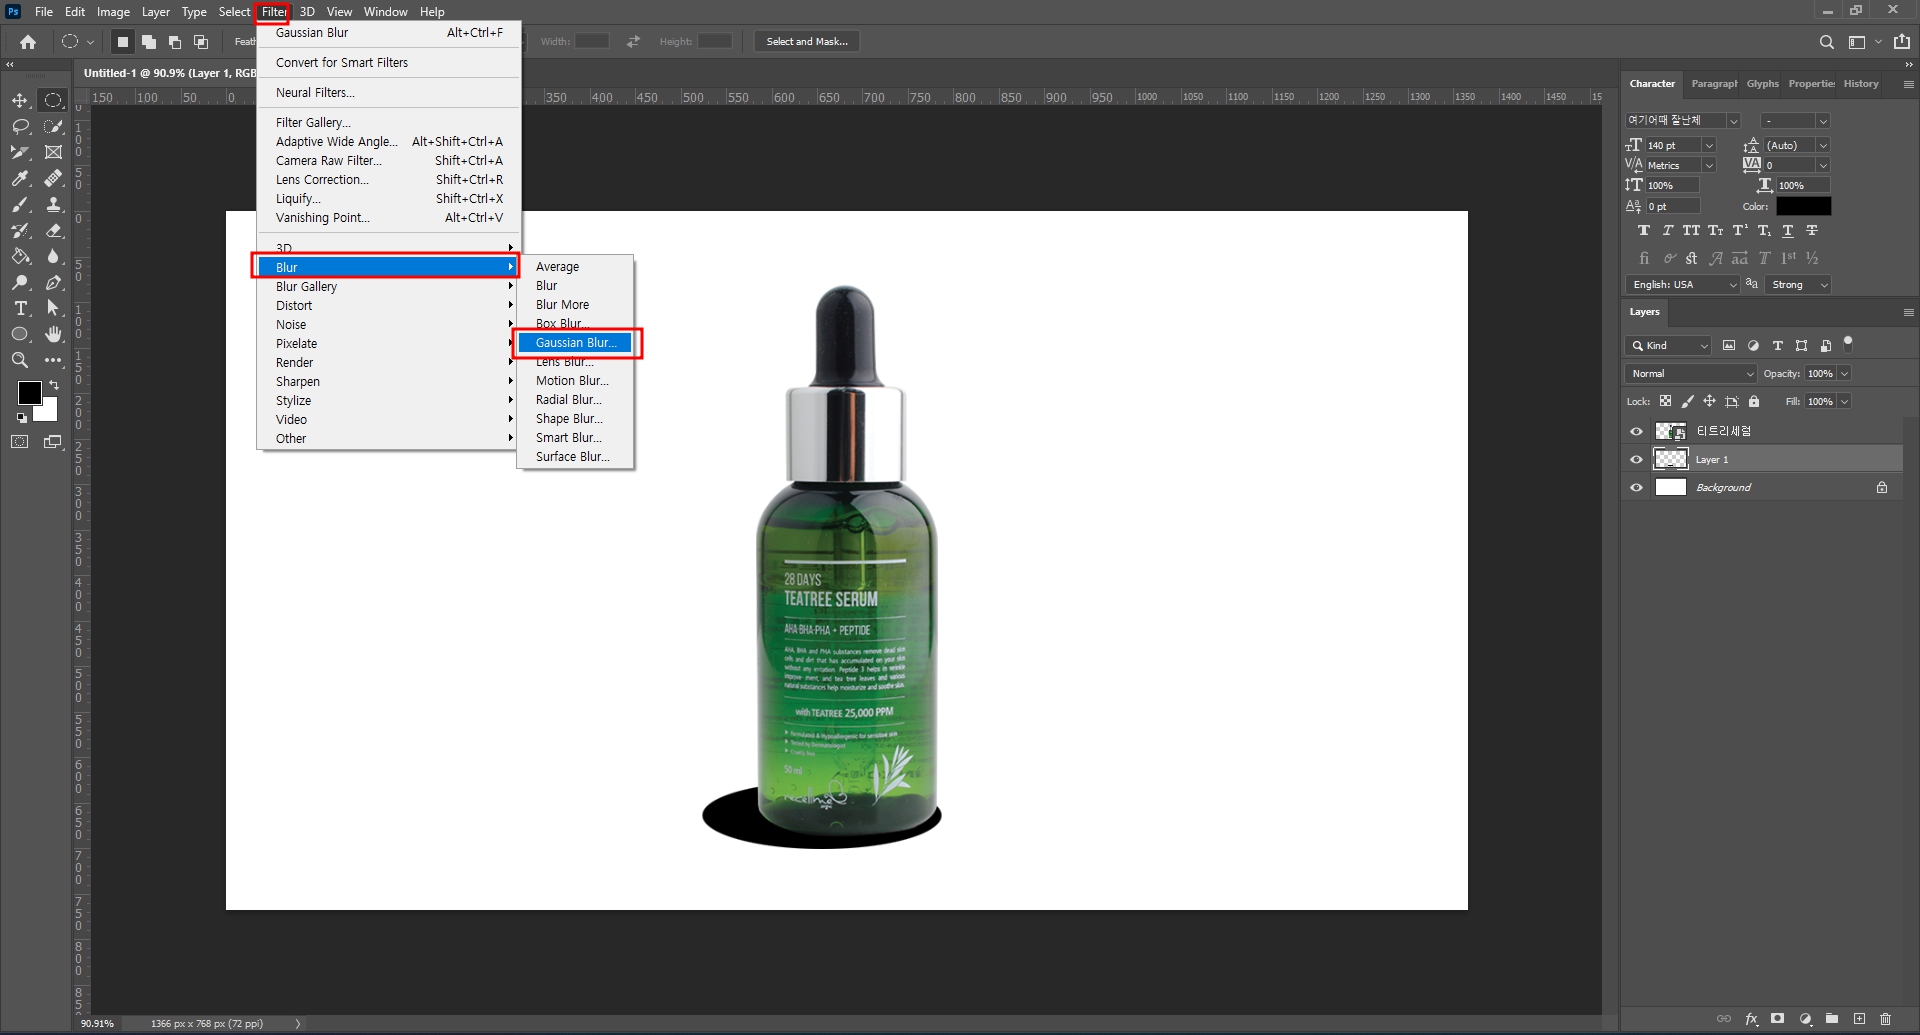Open the kerning Metrics dropdown

(x=1709, y=166)
